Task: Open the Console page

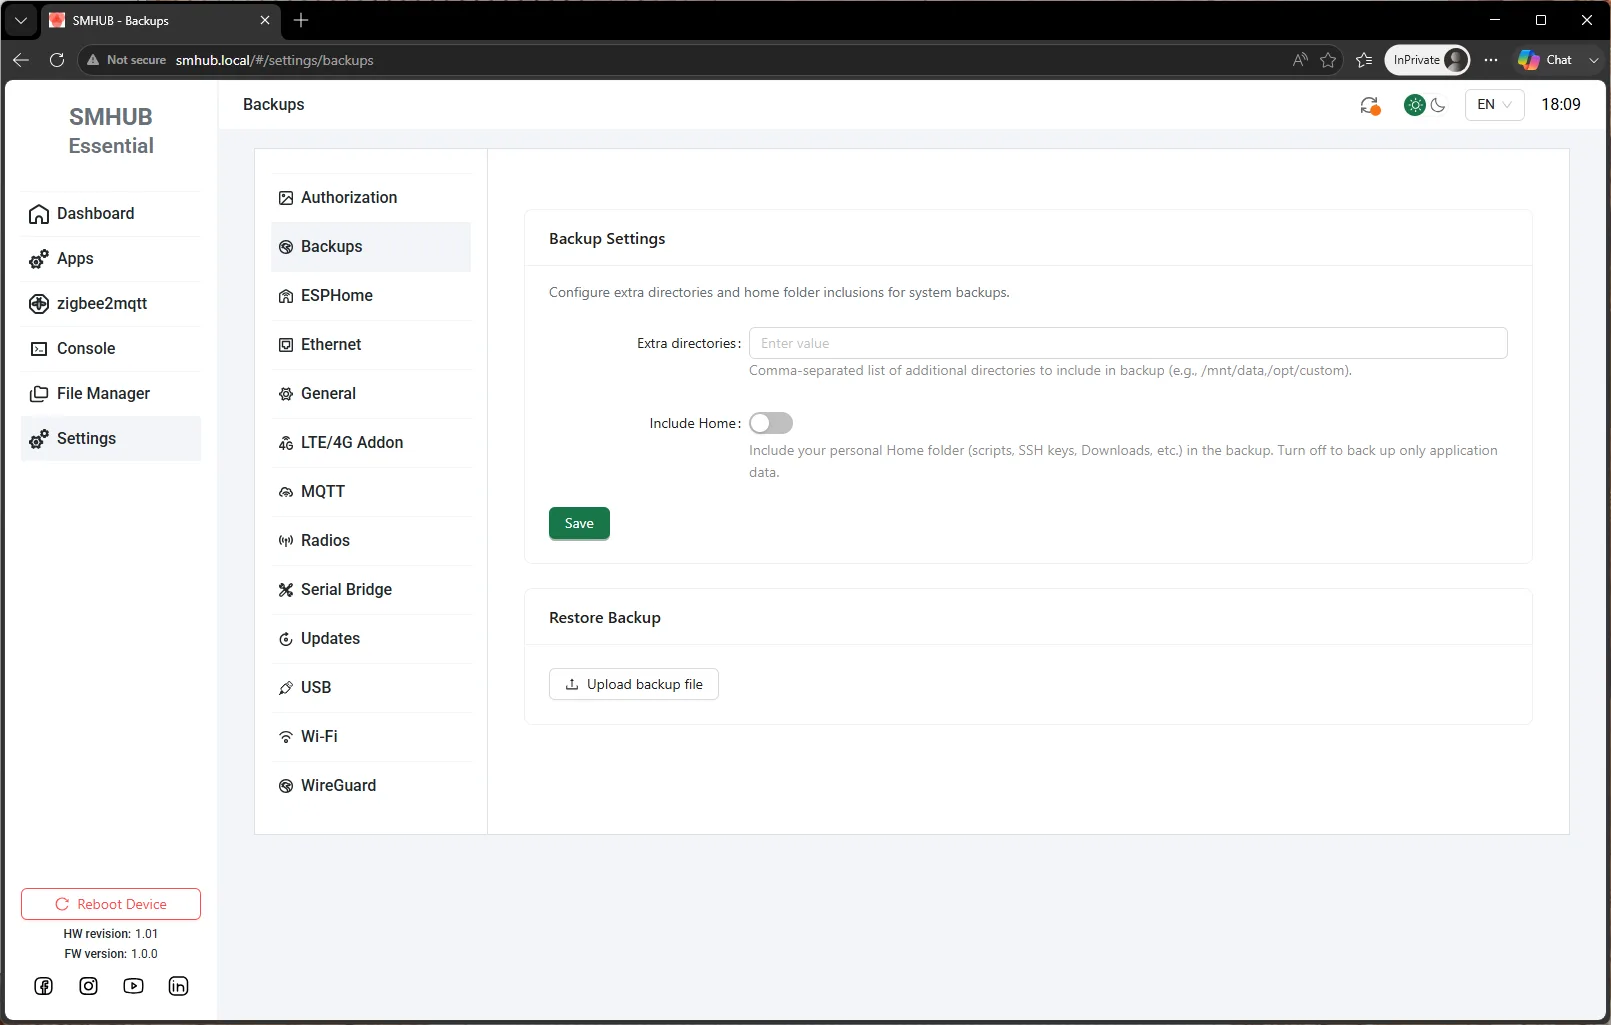Action: pyautogui.click(x=110, y=349)
